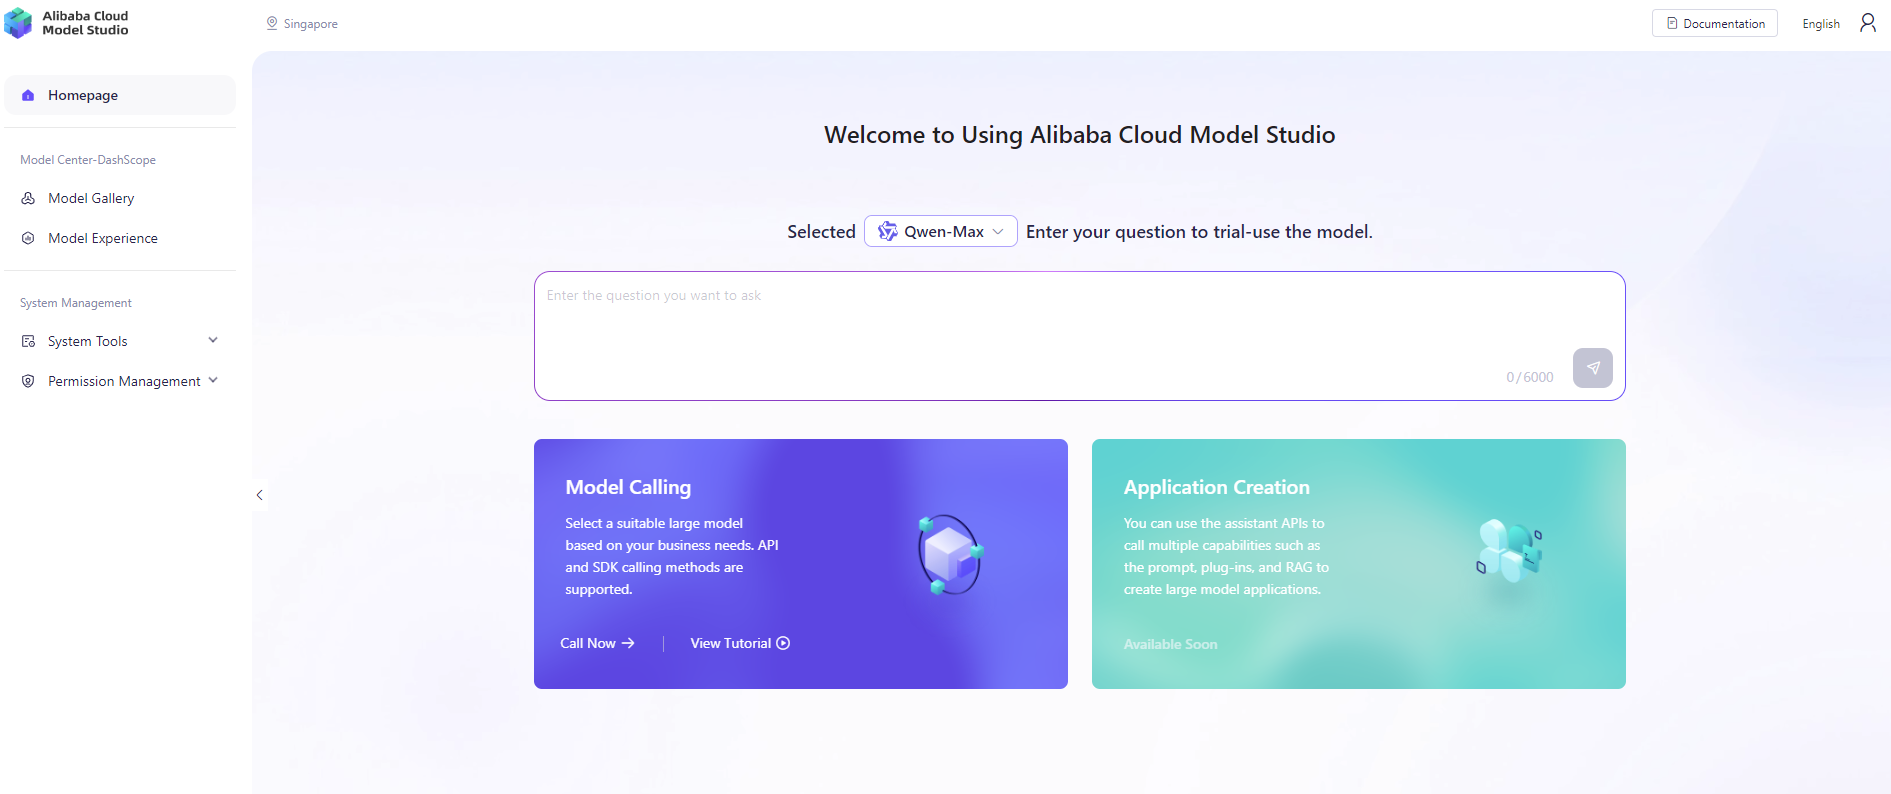Click the Singapore location pin icon
The height and width of the screenshot is (794, 1891).
(272, 23)
